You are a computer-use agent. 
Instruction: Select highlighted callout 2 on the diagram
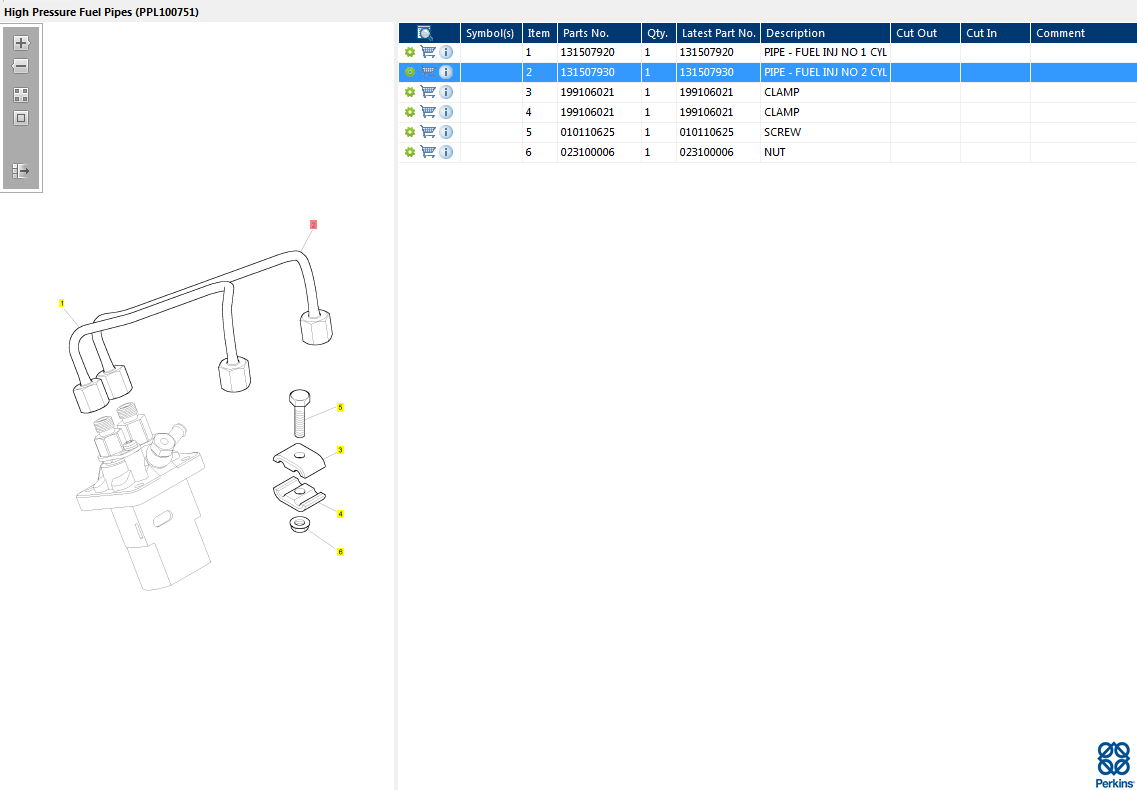coord(313,225)
